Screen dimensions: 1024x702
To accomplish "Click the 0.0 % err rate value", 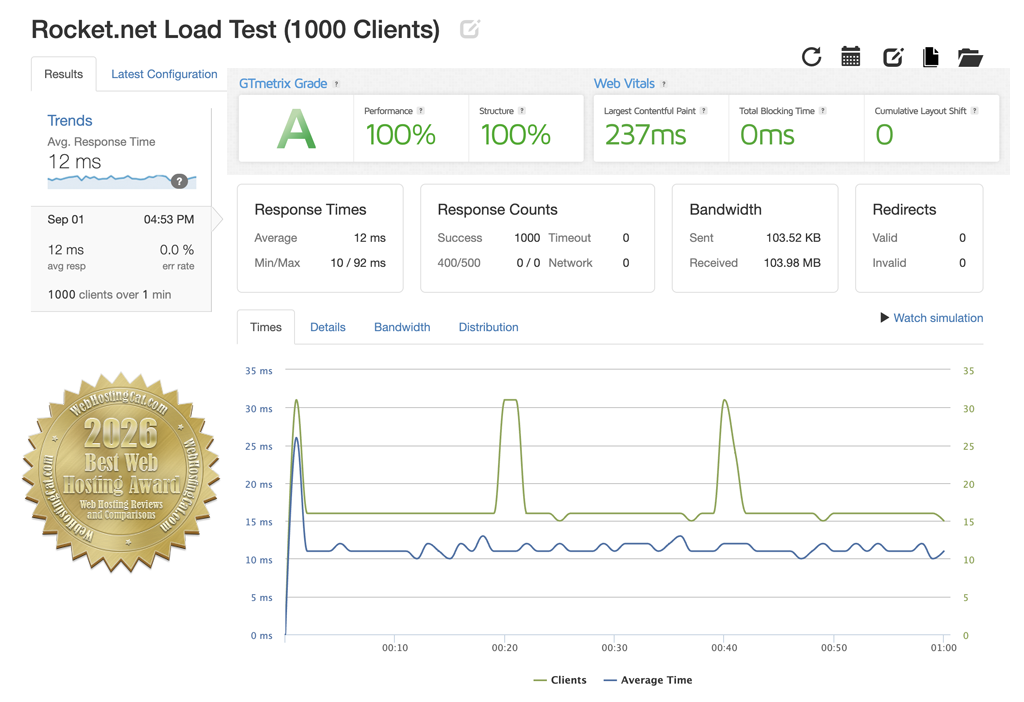I will pos(177,250).
